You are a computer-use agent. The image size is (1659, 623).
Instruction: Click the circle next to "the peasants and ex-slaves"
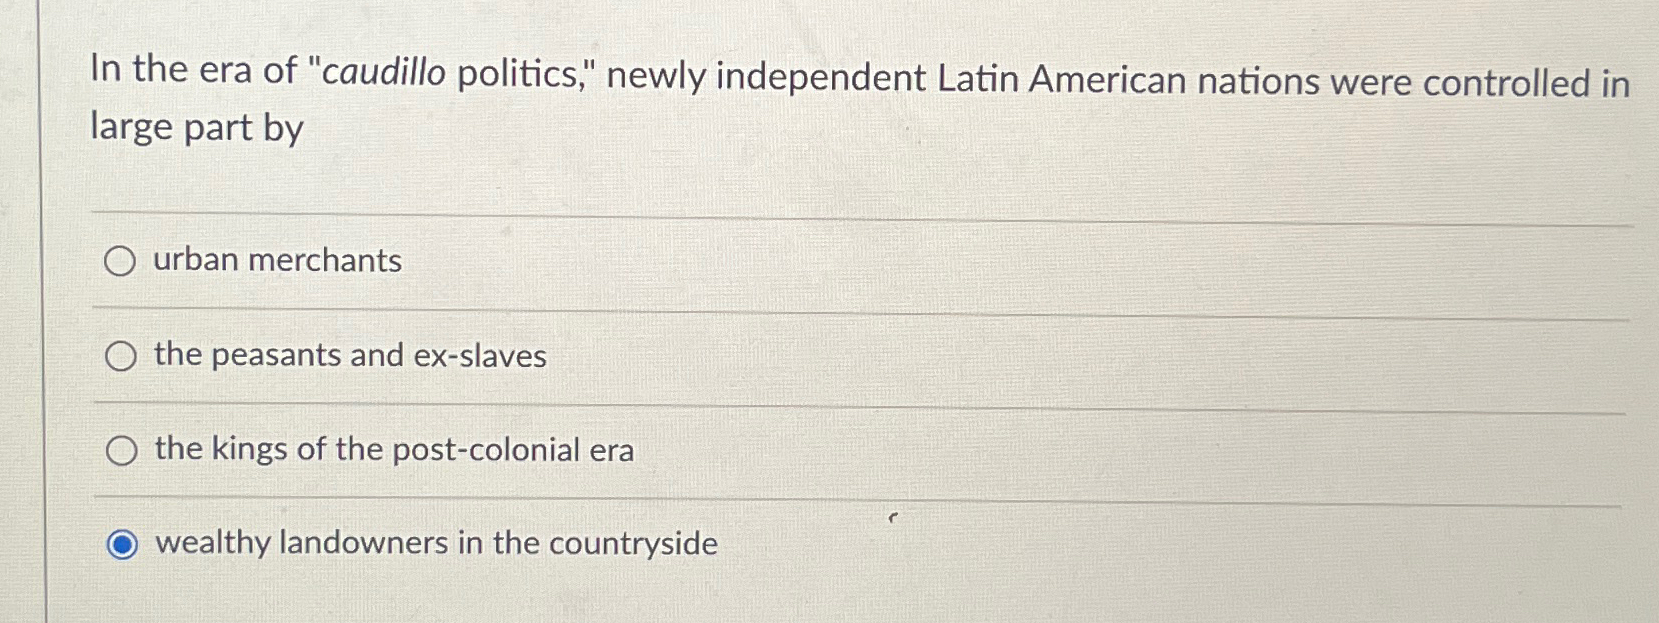pos(122,356)
